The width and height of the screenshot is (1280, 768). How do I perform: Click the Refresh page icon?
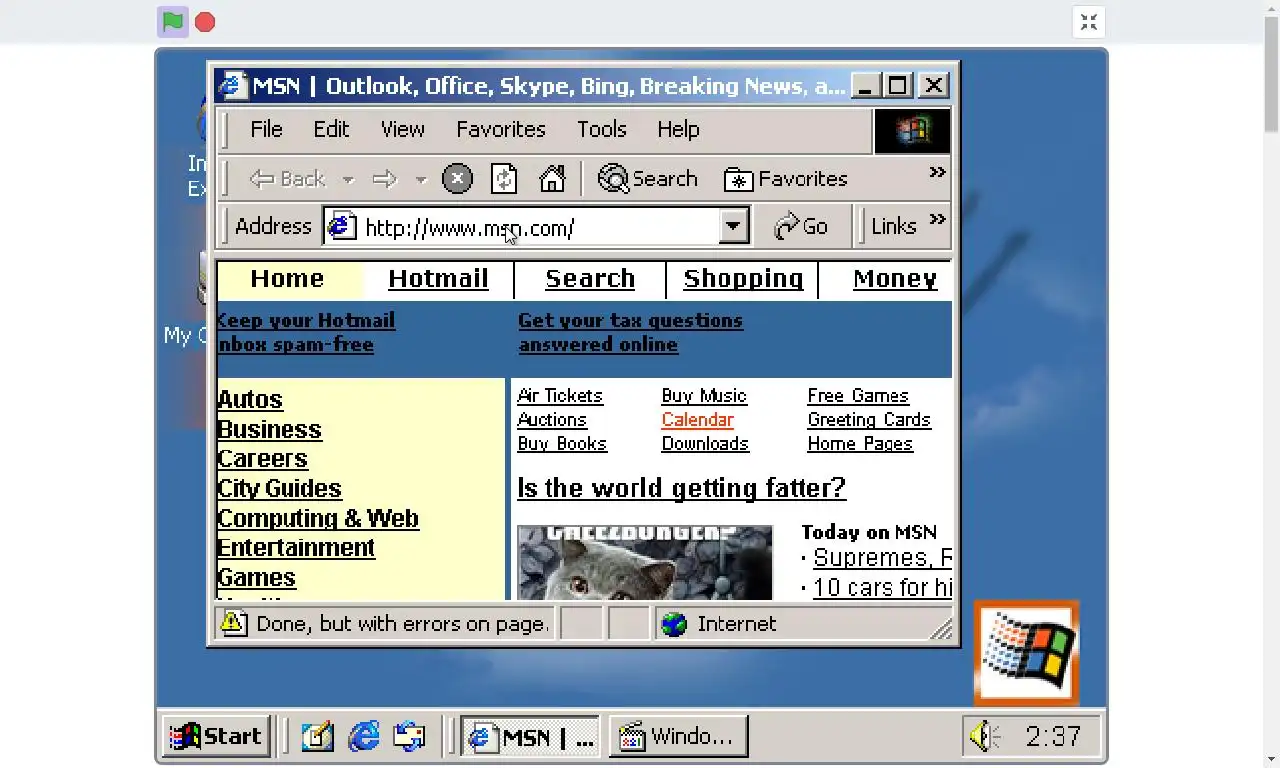(x=504, y=179)
